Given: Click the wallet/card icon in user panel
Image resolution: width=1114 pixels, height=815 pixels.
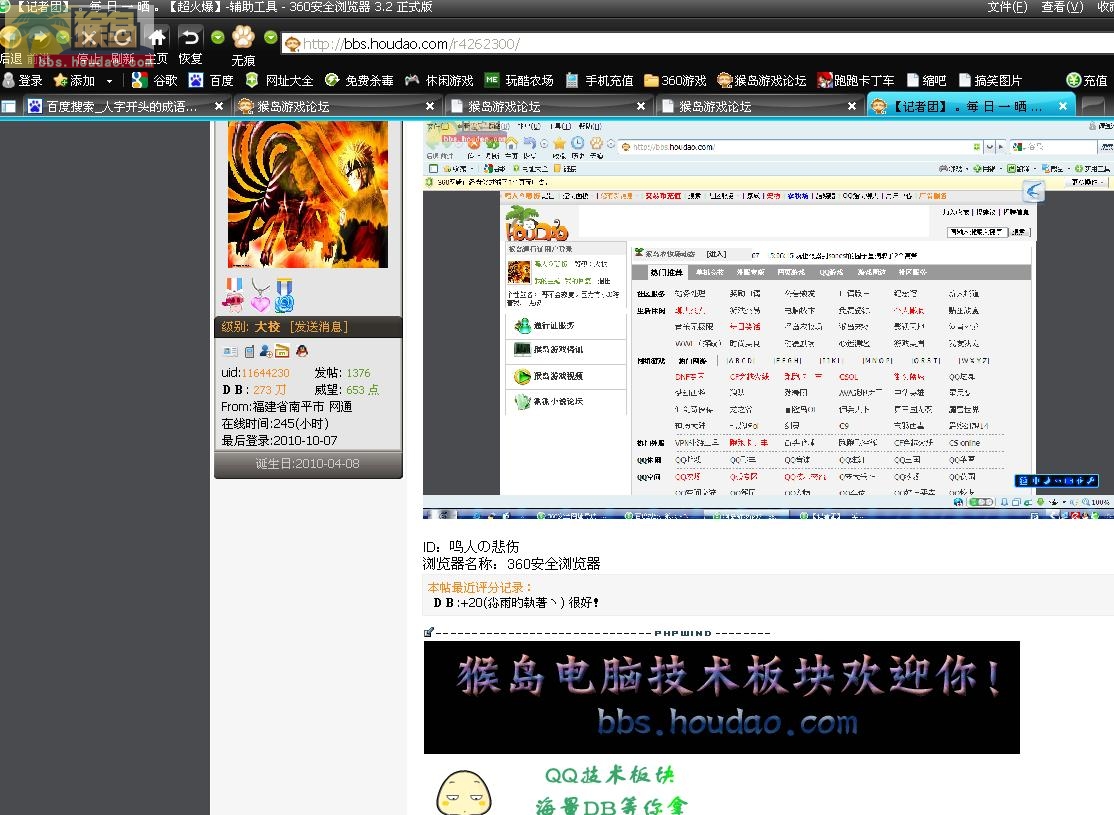Looking at the screenshot, I should pyautogui.click(x=282, y=351).
